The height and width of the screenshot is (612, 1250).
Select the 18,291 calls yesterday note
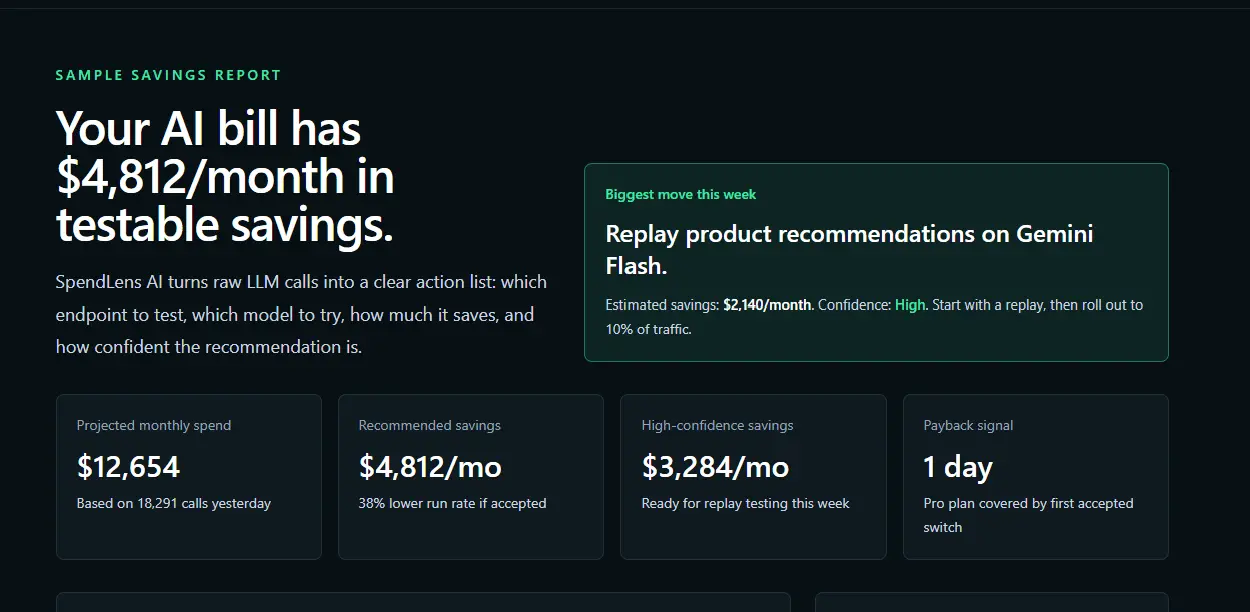[174, 504]
